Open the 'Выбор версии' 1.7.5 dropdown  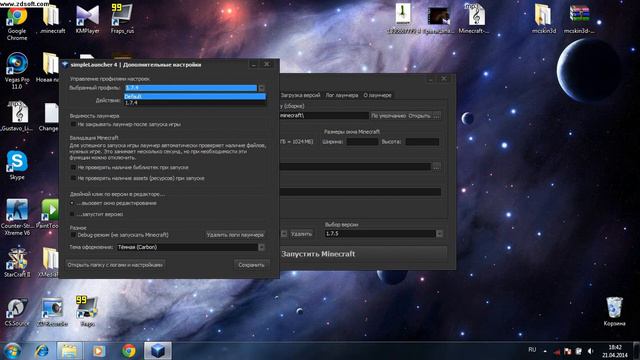(440, 234)
